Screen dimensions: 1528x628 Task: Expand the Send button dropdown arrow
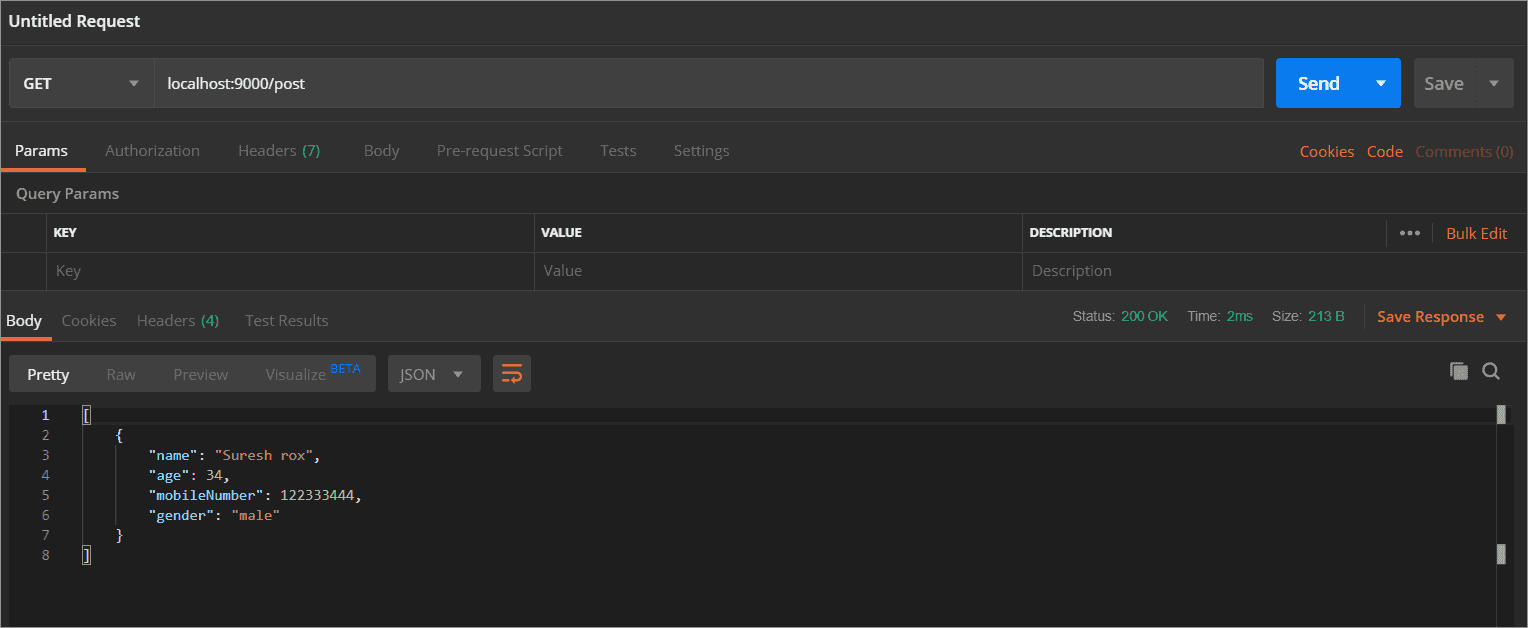coord(1381,84)
